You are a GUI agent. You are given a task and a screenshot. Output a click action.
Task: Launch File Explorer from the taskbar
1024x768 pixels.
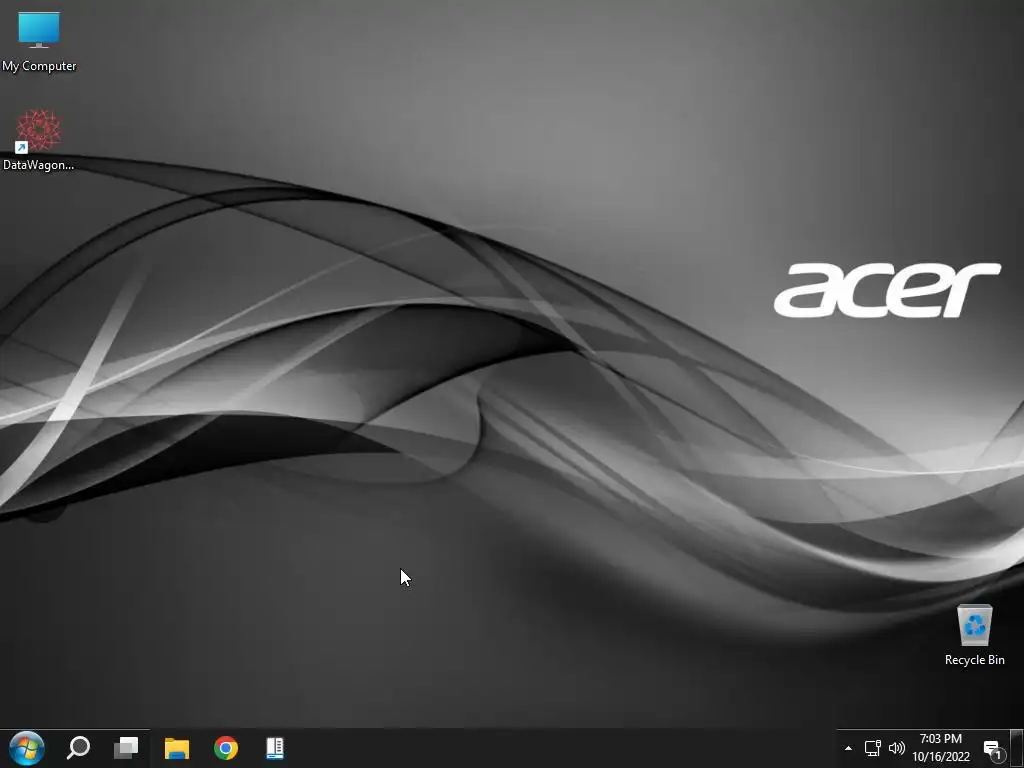coord(176,748)
